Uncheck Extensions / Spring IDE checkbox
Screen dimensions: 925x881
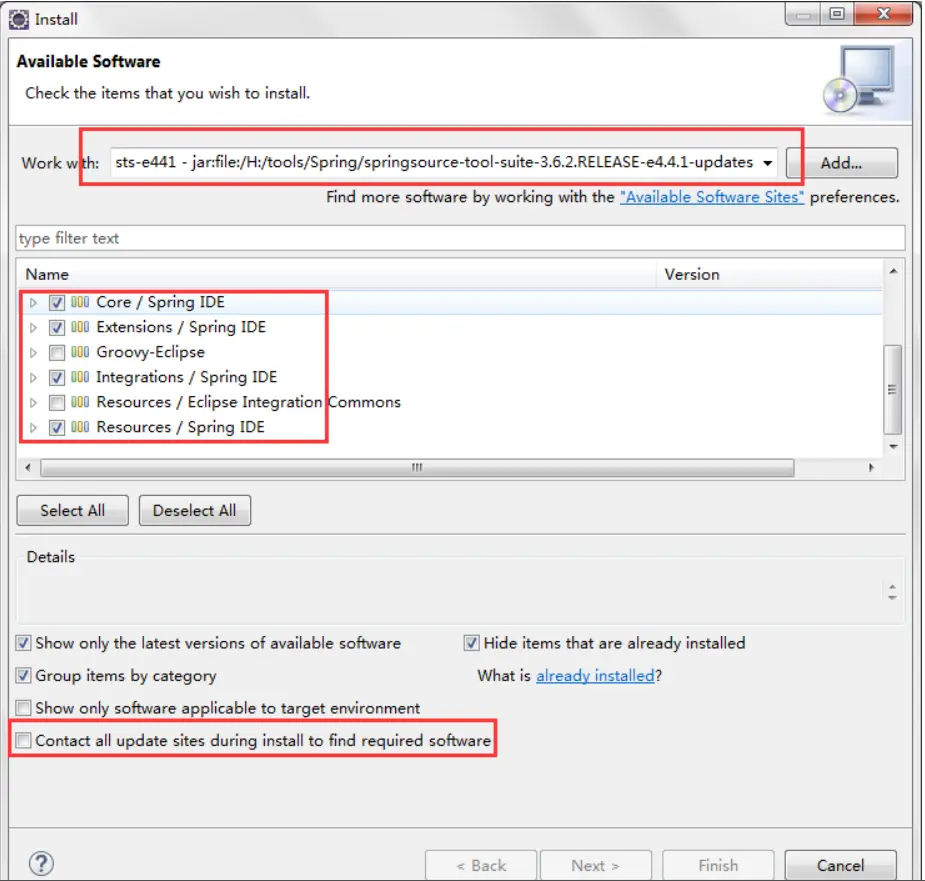[x=57, y=327]
